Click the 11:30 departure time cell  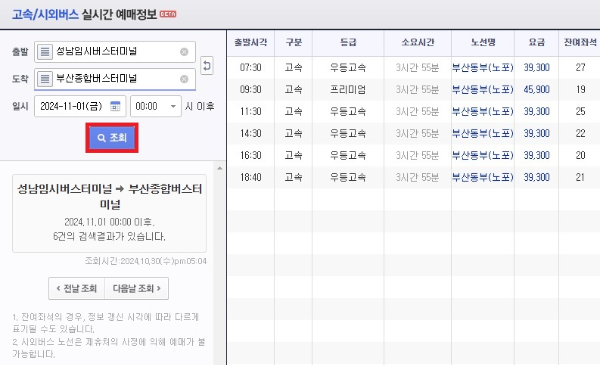click(251, 112)
